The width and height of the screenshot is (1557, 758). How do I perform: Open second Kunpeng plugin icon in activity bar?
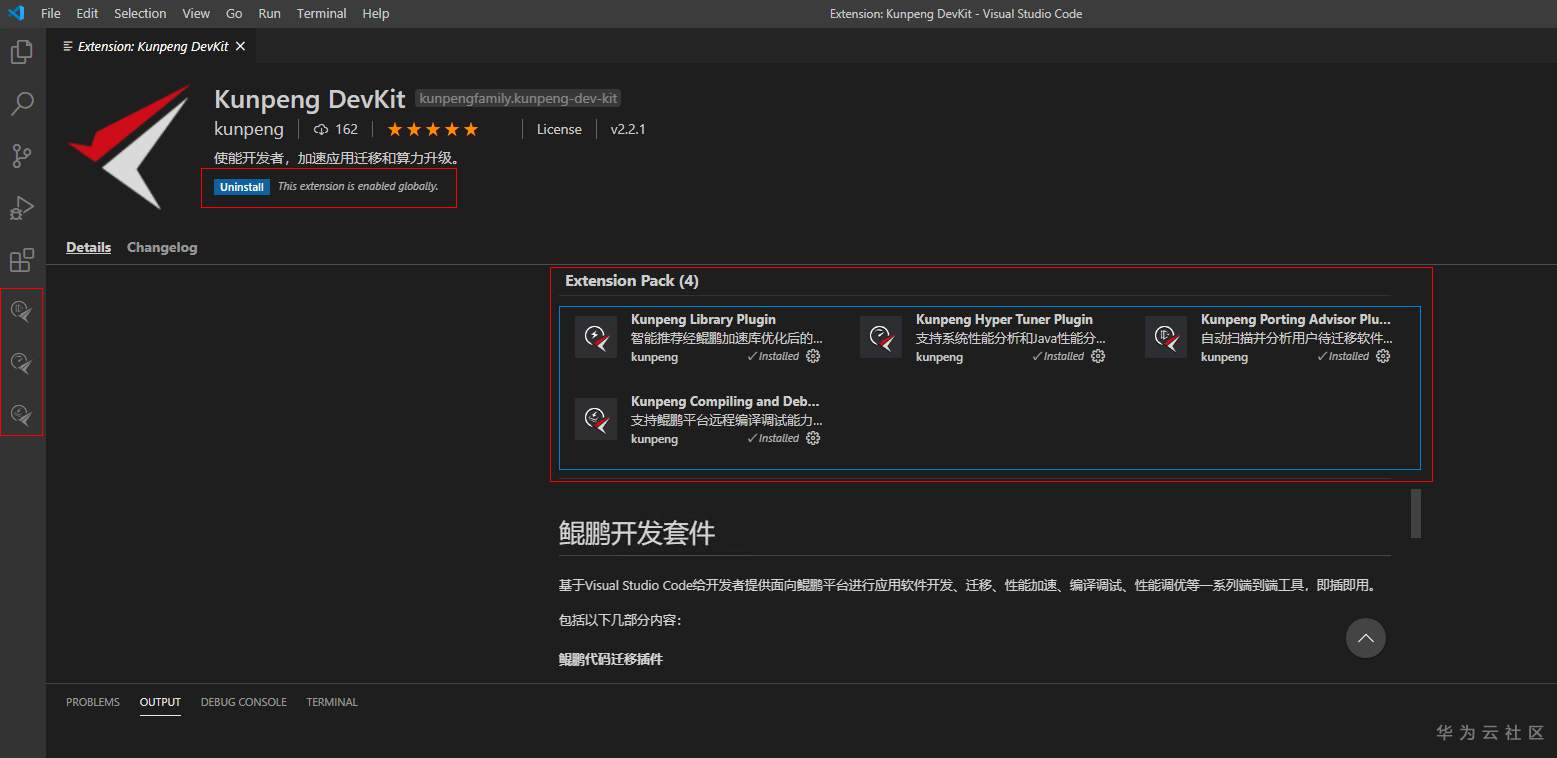(x=22, y=363)
